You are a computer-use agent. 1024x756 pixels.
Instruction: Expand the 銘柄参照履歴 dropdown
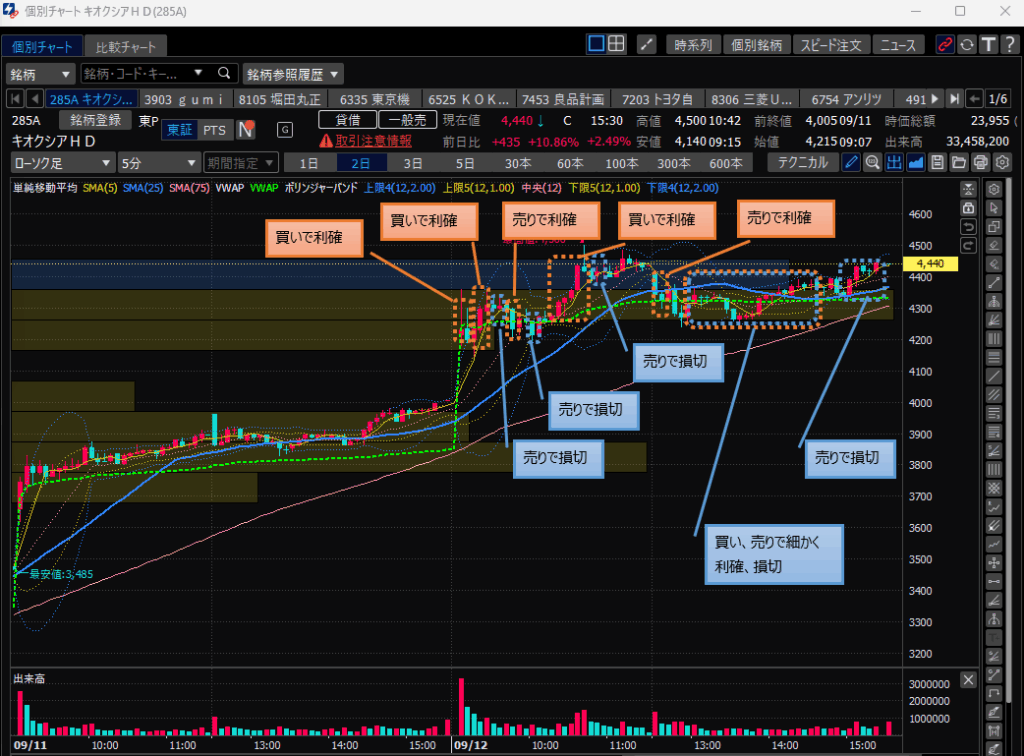pos(293,74)
